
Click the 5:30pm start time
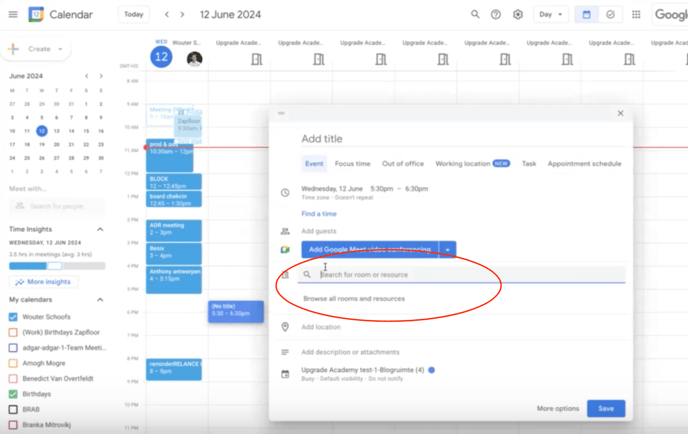[382, 189]
